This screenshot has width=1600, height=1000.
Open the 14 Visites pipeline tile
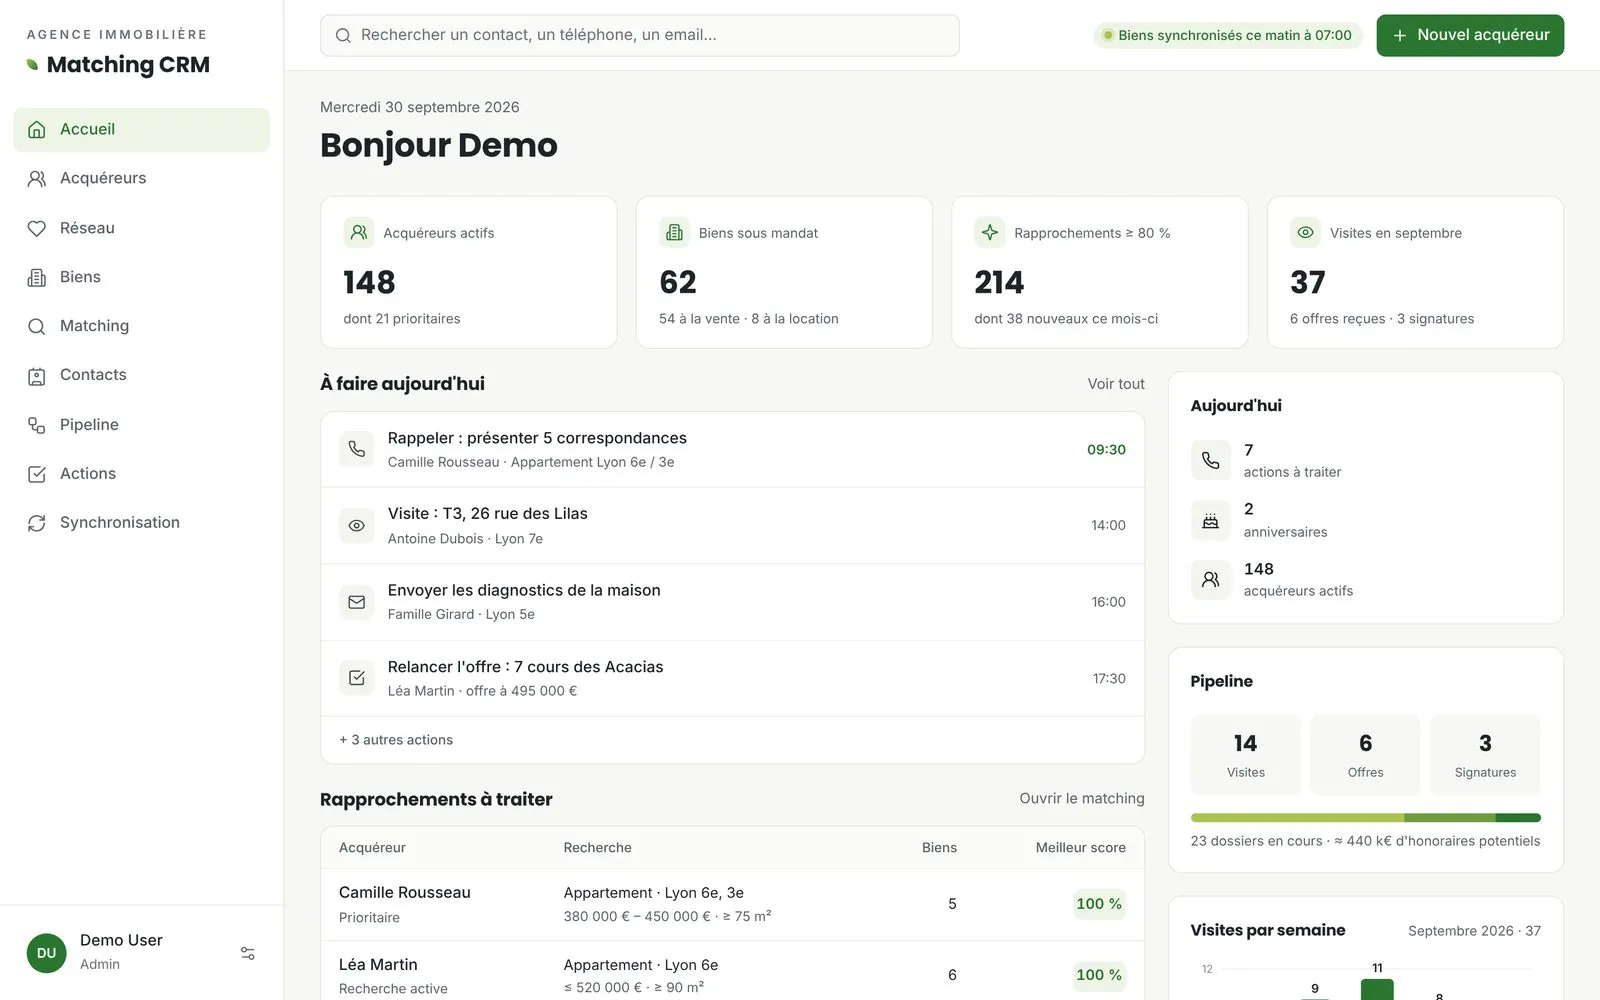[x=1245, y=755]
